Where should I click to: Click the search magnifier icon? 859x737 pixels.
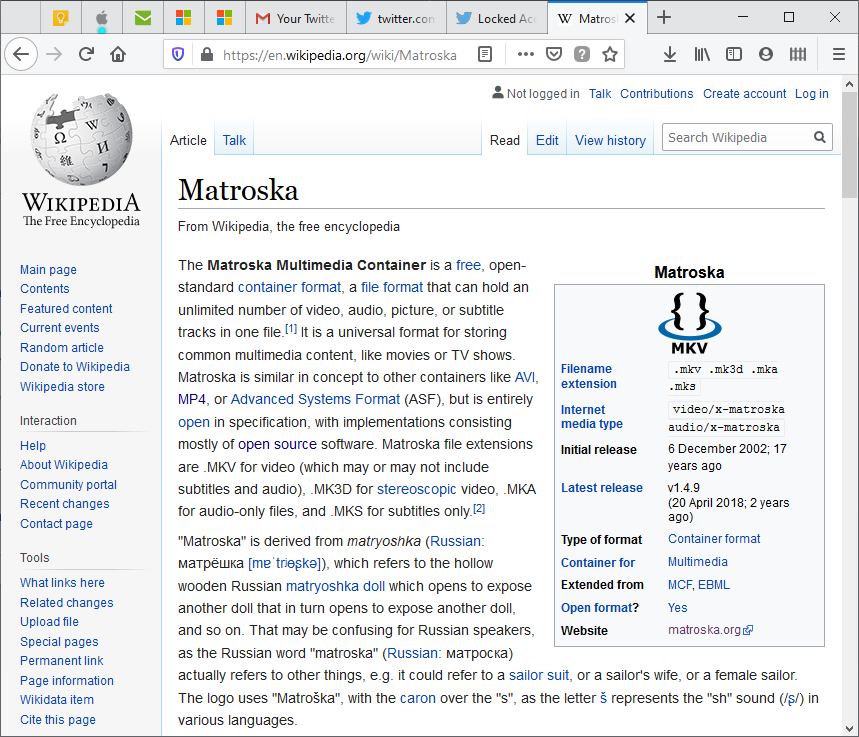(x=820, y=138)
